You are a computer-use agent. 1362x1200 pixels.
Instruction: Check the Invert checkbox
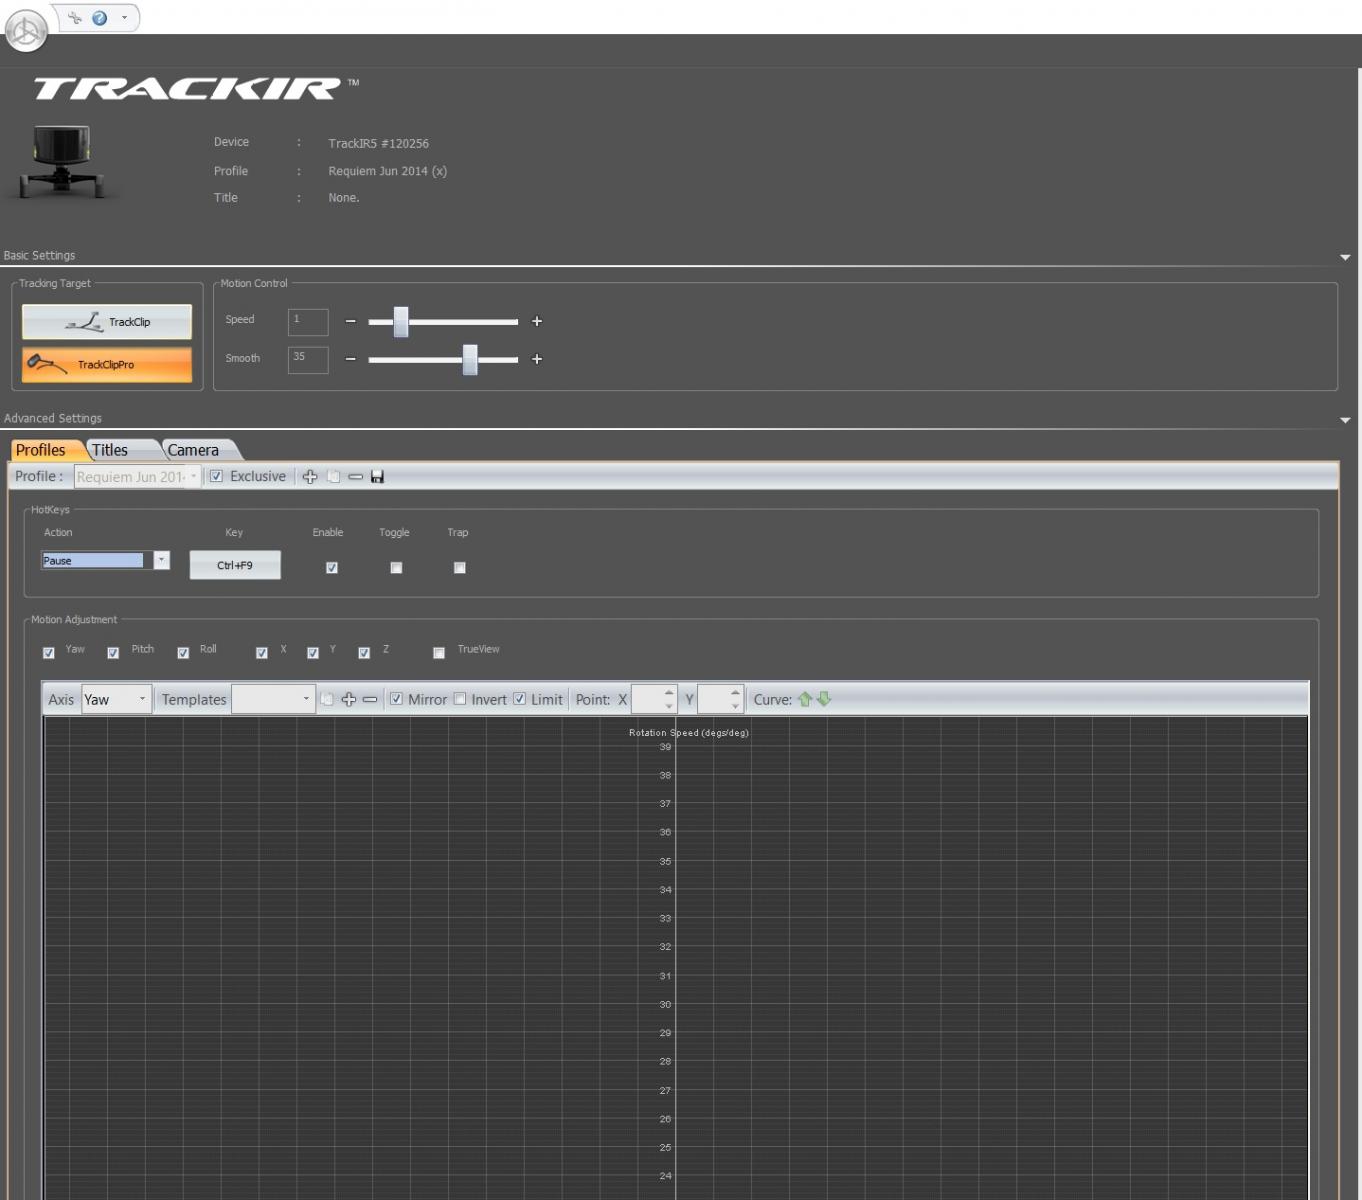pyautogui.click(x=460, y=699)
